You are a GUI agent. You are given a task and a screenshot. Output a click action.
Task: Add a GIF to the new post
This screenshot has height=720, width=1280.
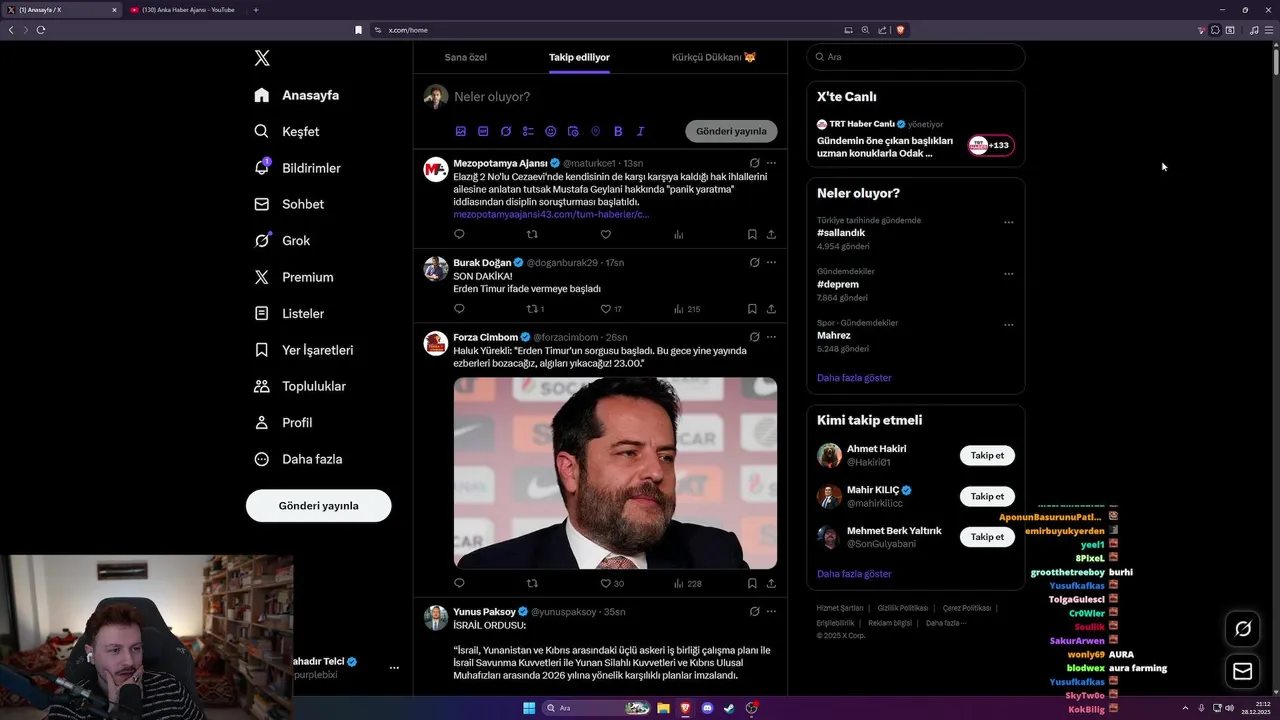483,131
